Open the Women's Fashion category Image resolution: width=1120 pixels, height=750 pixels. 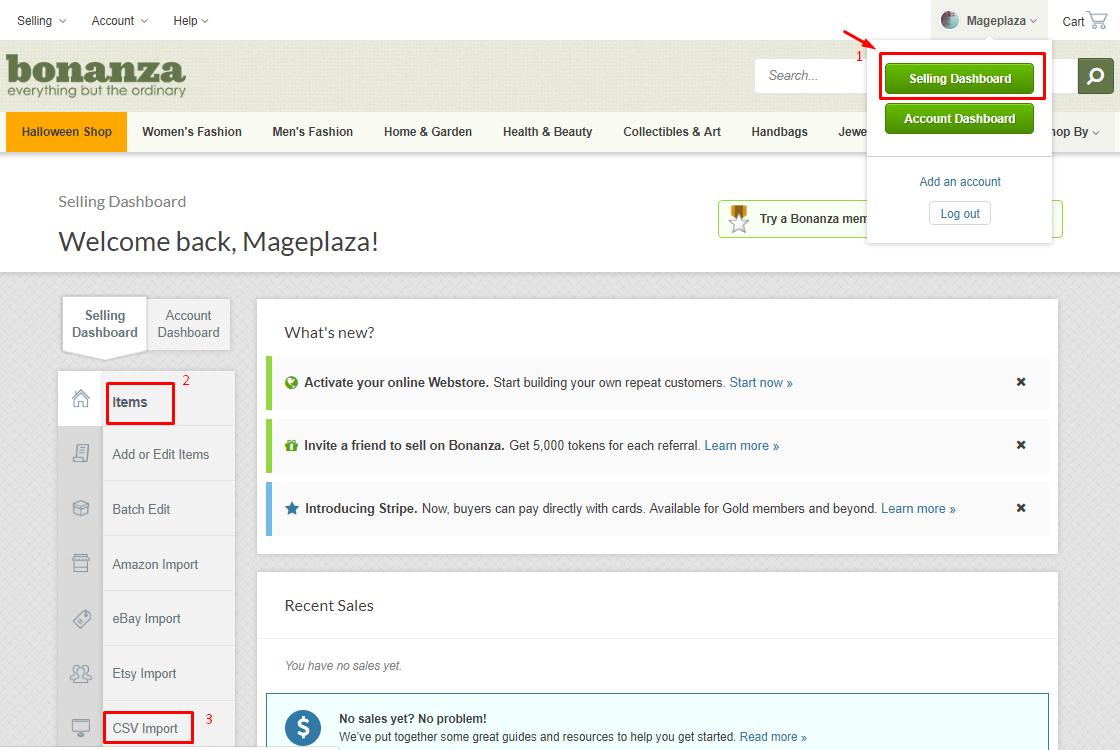[191, 131]
